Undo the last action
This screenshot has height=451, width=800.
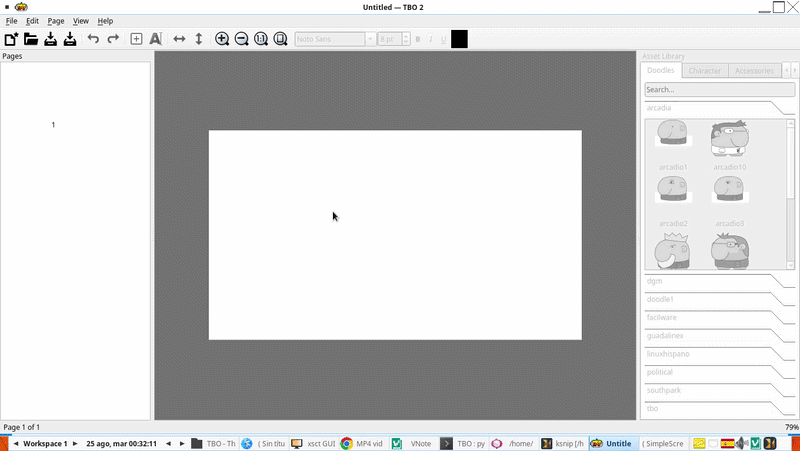[93, 39]
